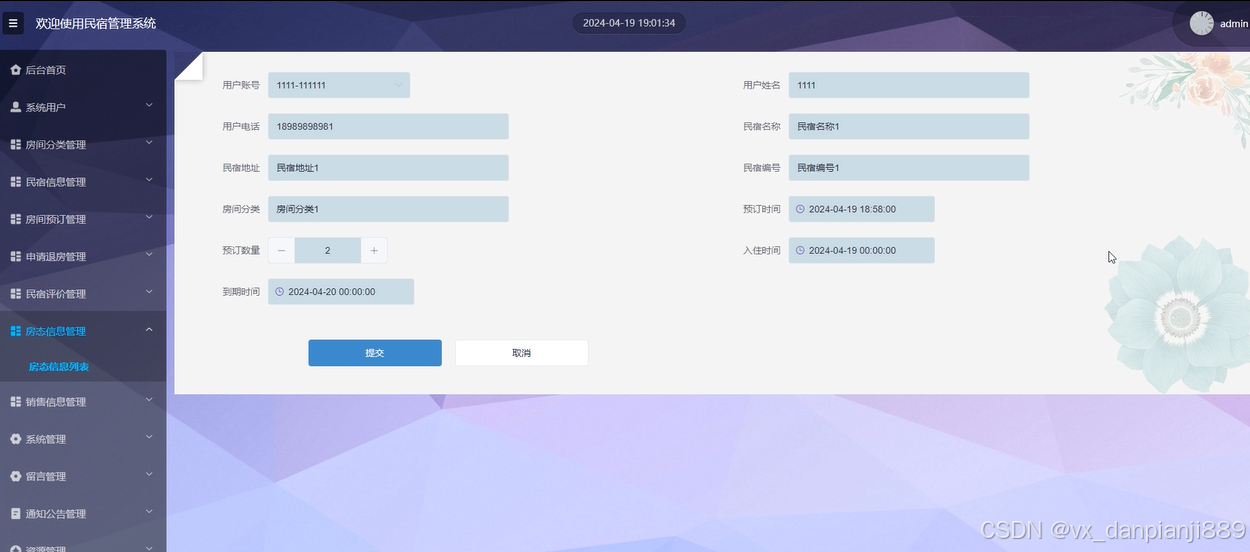Click the home icon beside 后台首页

(15, 70)
